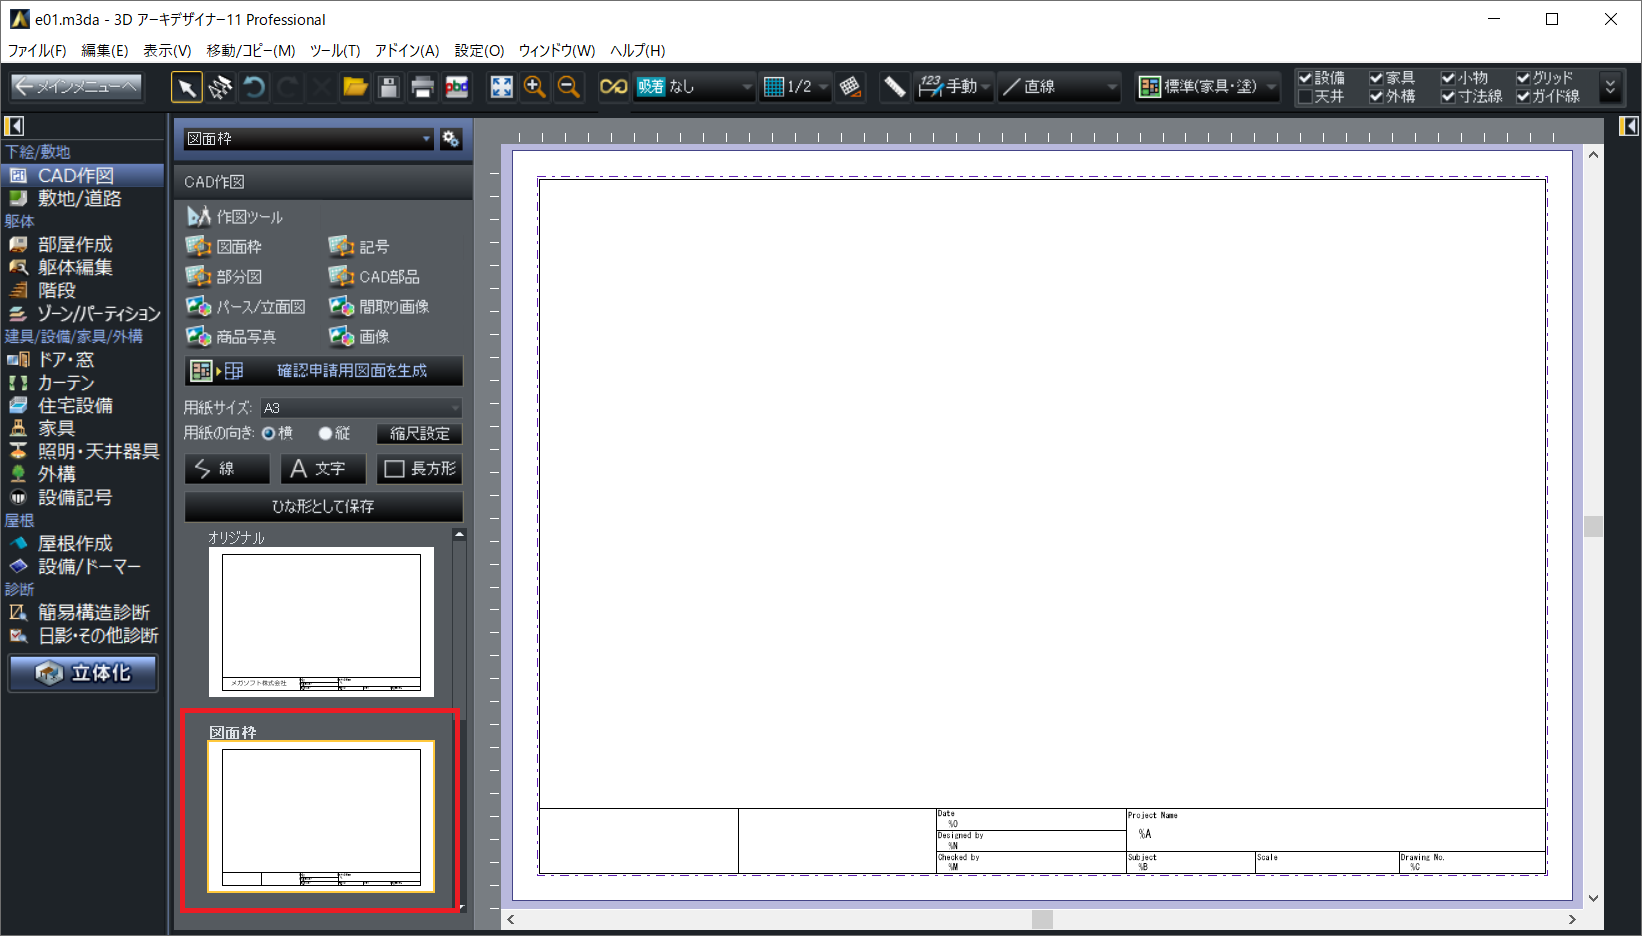The image size is (1642, 936).
Task: Select the 縦 paper orientation radio button
Action: [x=325, y=434]
